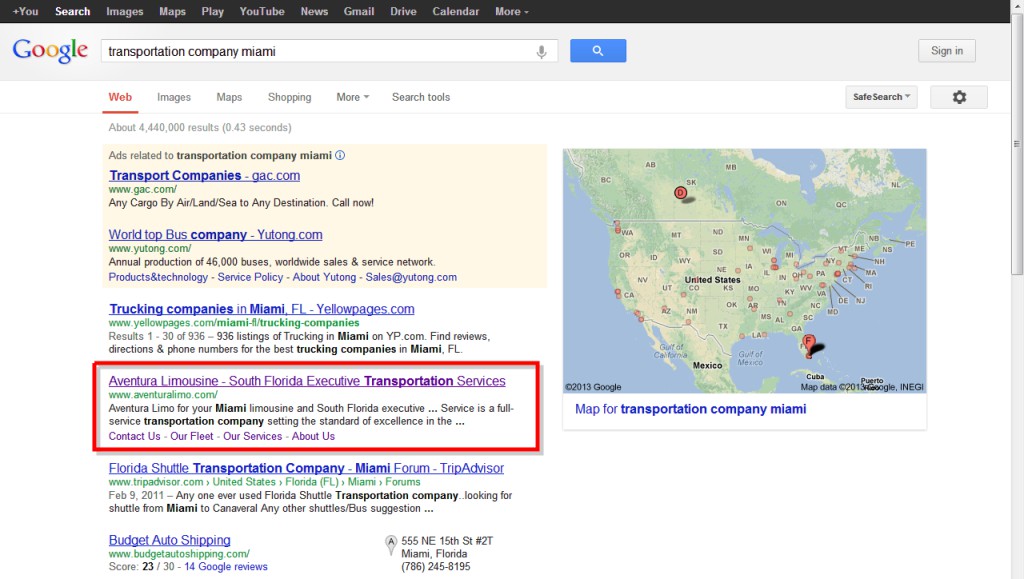Open Gmail in the top bar
This screenshot has height=579, width=1024.
(x=359, y=11)
